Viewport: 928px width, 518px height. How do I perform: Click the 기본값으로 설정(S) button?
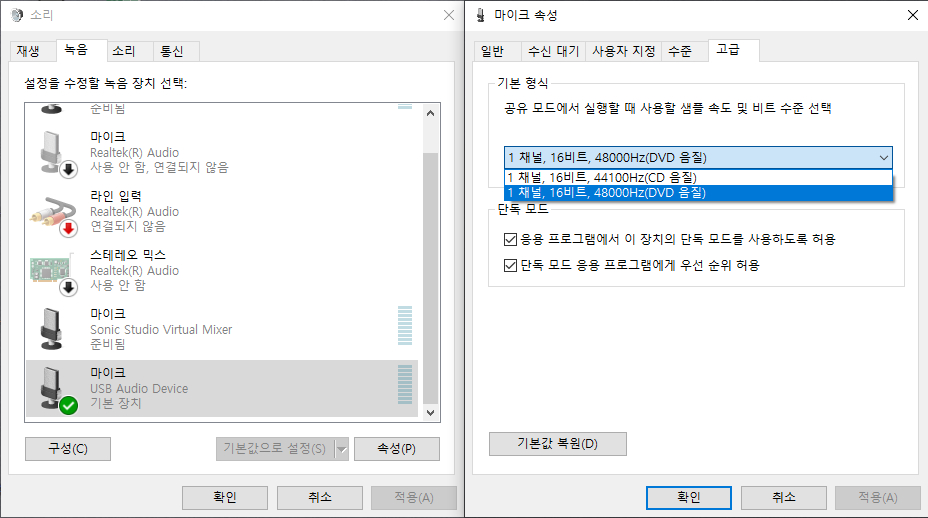tap(275, 449)
